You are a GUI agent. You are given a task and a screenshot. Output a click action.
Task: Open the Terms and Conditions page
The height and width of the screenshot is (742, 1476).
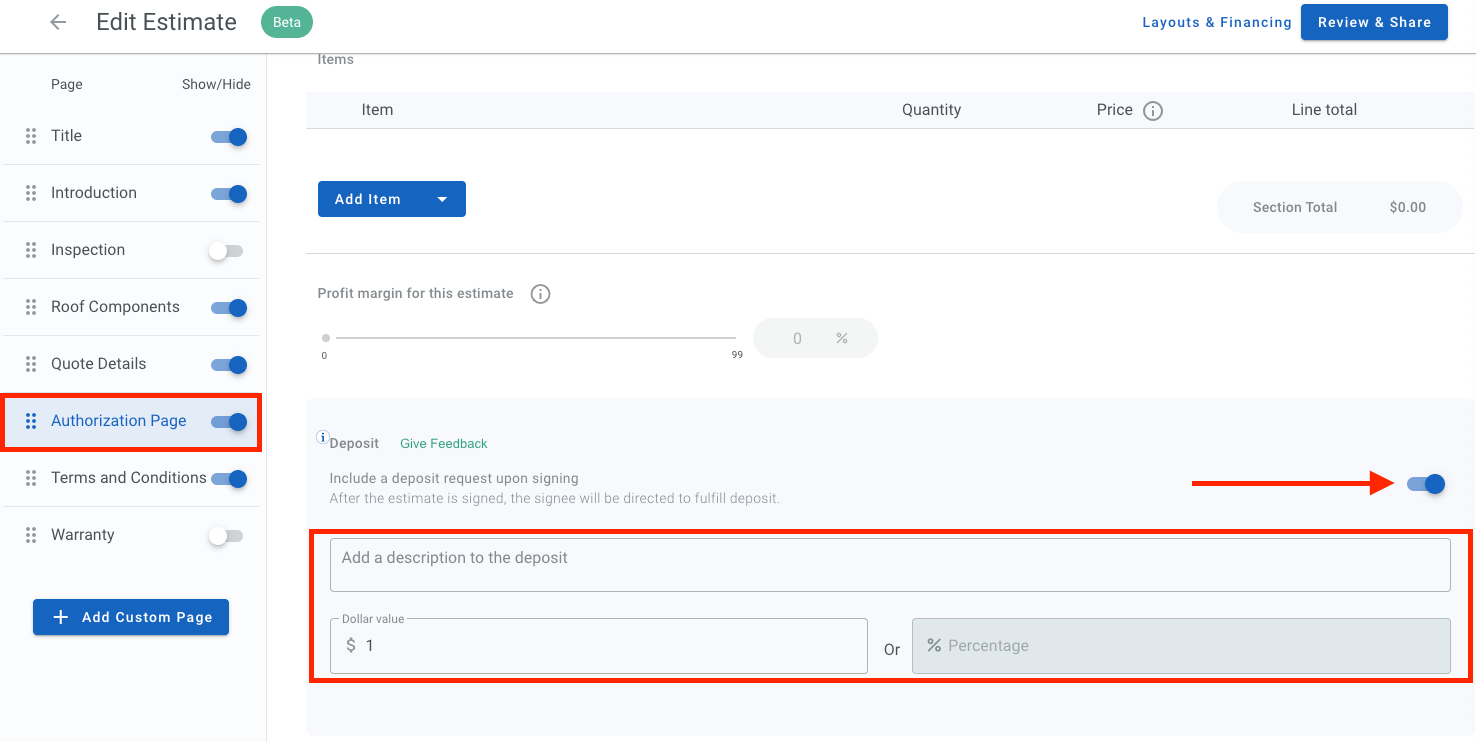pyautogui.click(x=128, y=478)
